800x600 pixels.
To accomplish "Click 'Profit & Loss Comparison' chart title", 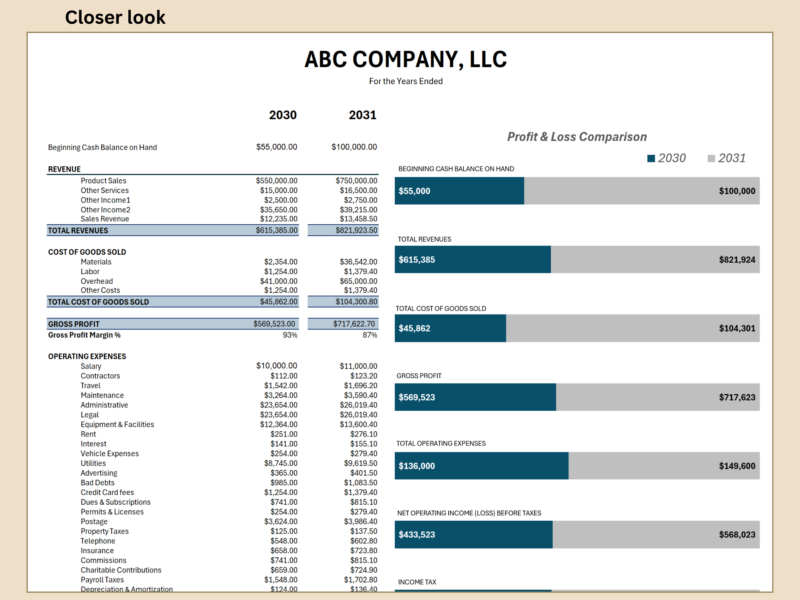I will pos(577,137).
